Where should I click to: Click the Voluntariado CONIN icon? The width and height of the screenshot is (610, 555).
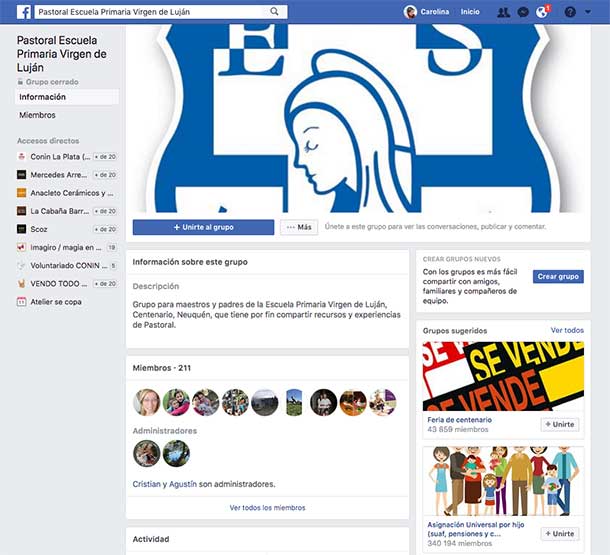pyautogui.click(x=21, y=266)
